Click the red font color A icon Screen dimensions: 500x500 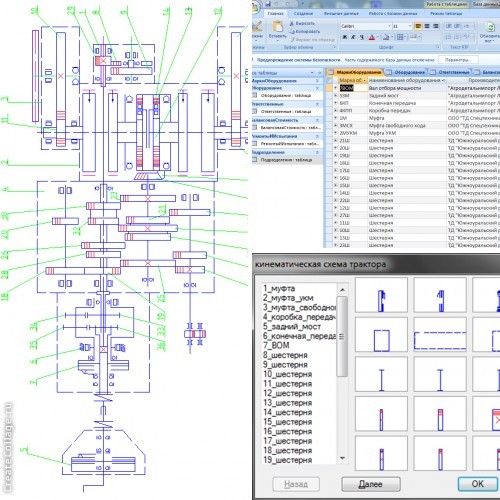[x=372, y=37]
